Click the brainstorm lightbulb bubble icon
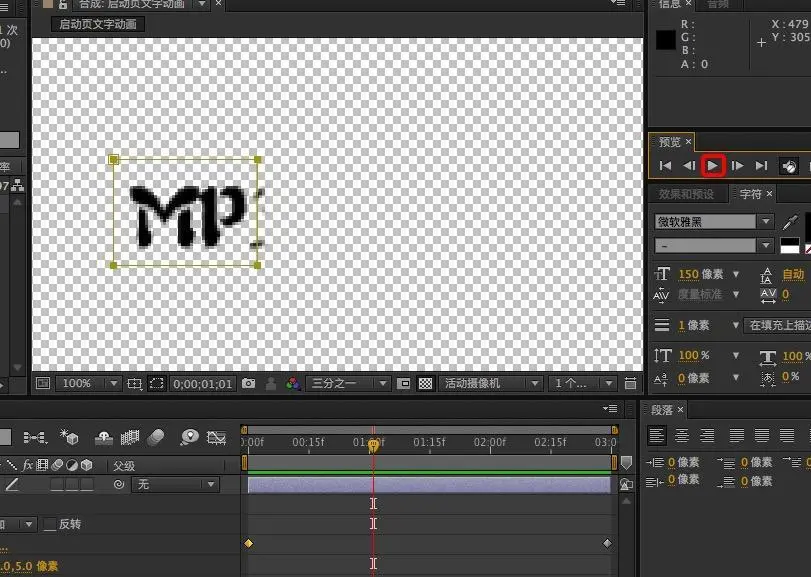The image size is (811, 577). tap(189, 437)
